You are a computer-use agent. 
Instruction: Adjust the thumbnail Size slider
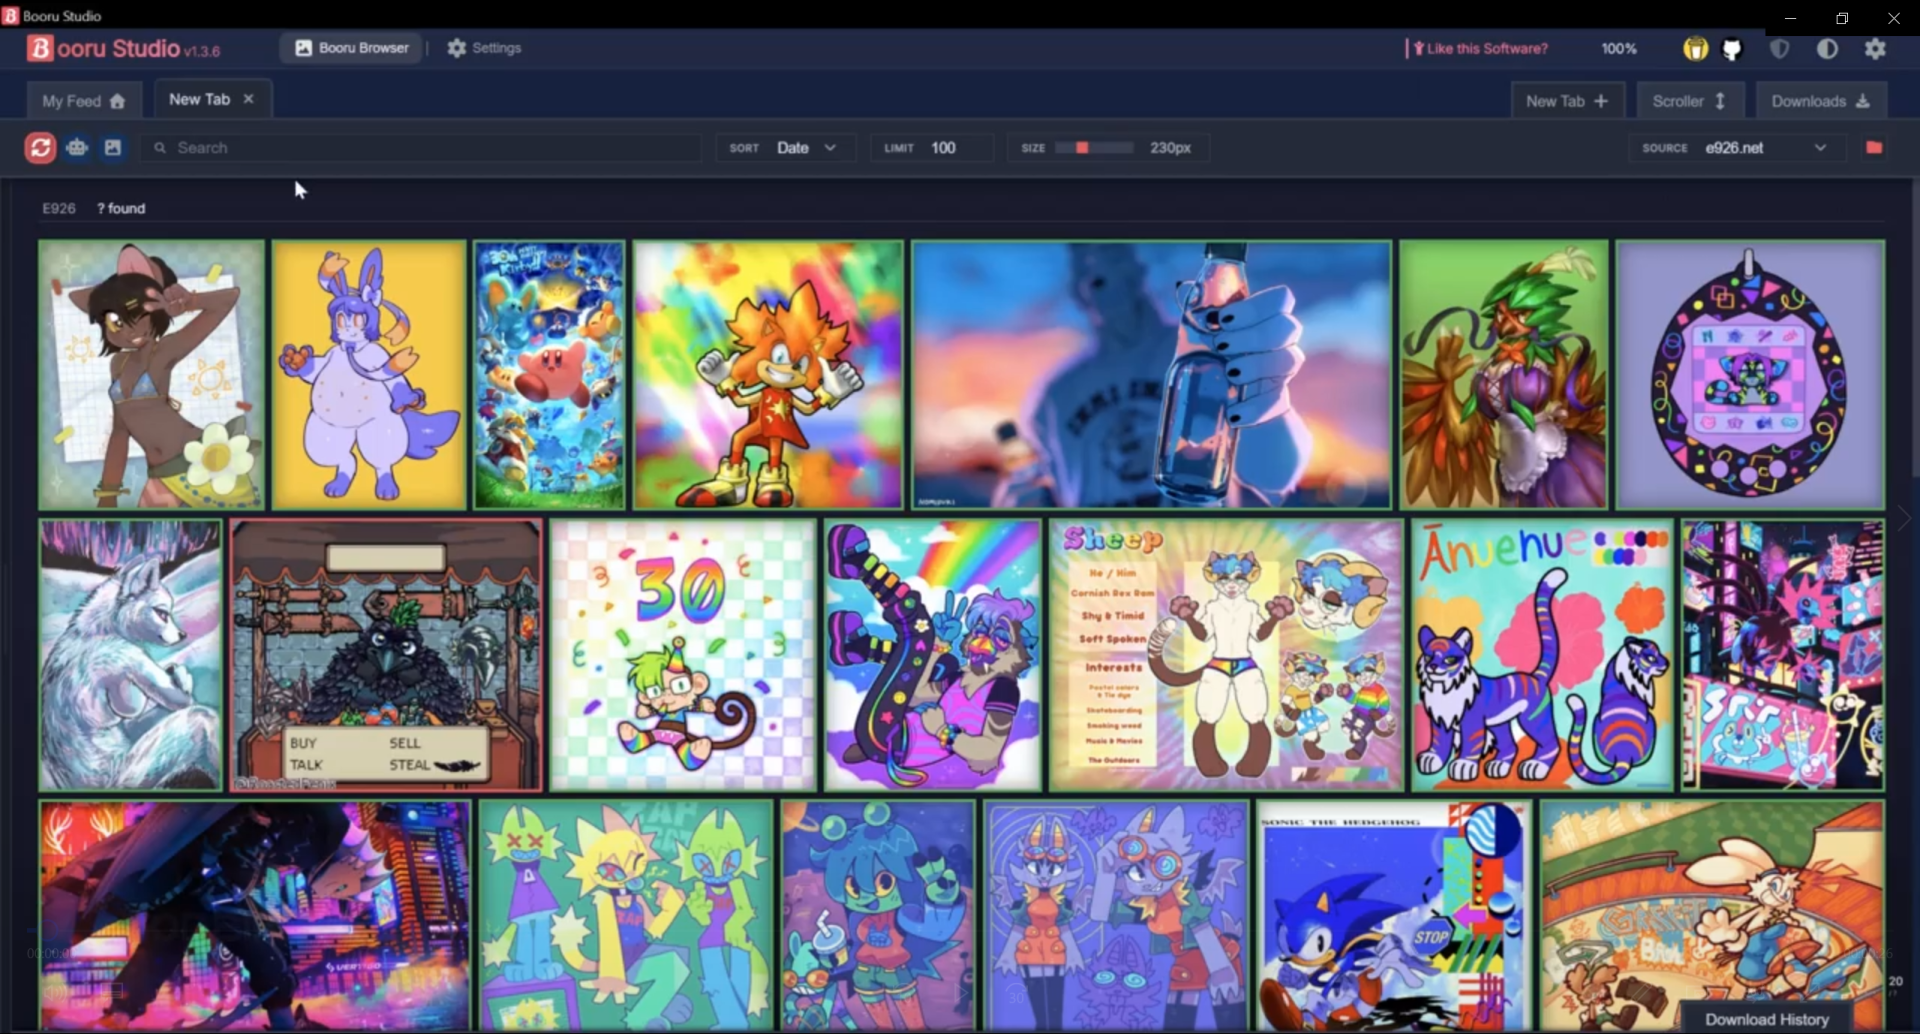1094,148
